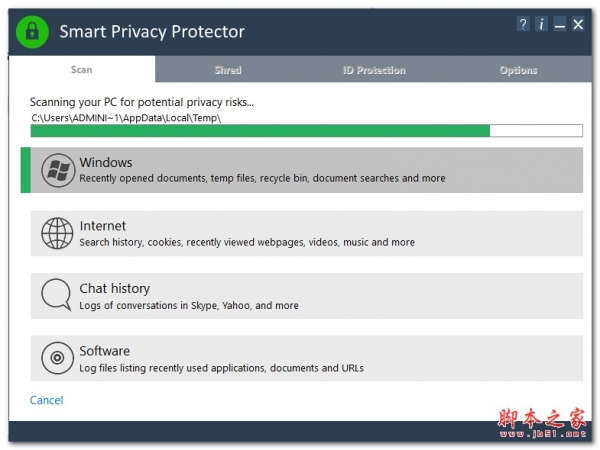The width and height of the screenshot is (600, 450).
Task: Open the Options tab
Action: (x=519, y=70)
